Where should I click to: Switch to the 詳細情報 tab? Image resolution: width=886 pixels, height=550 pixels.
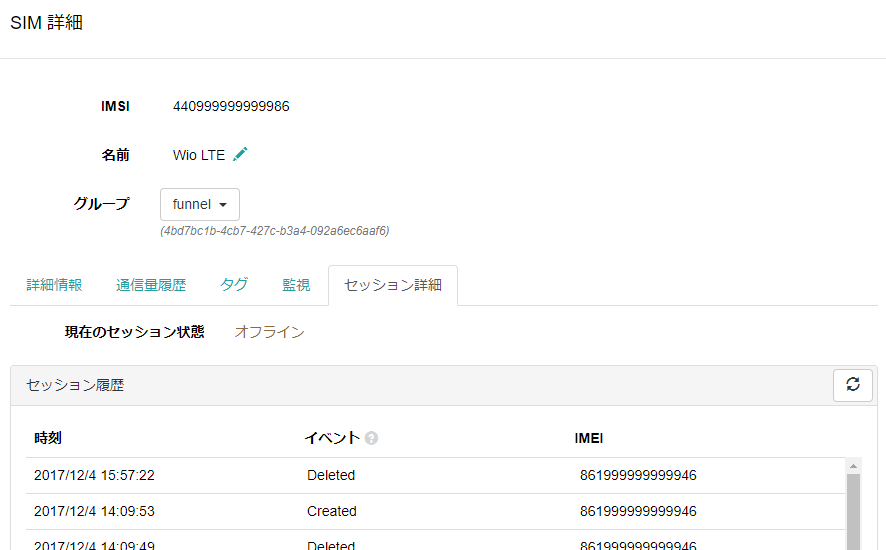point(54,285)
